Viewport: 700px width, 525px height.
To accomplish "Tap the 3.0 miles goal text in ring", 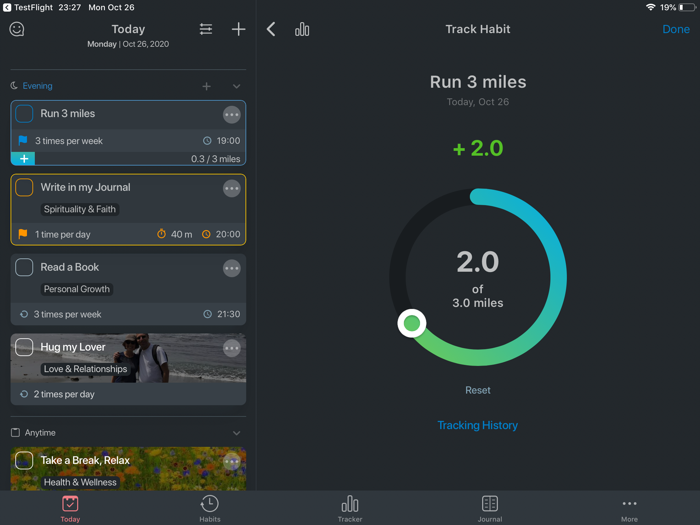I will click(x=478, y=303).
